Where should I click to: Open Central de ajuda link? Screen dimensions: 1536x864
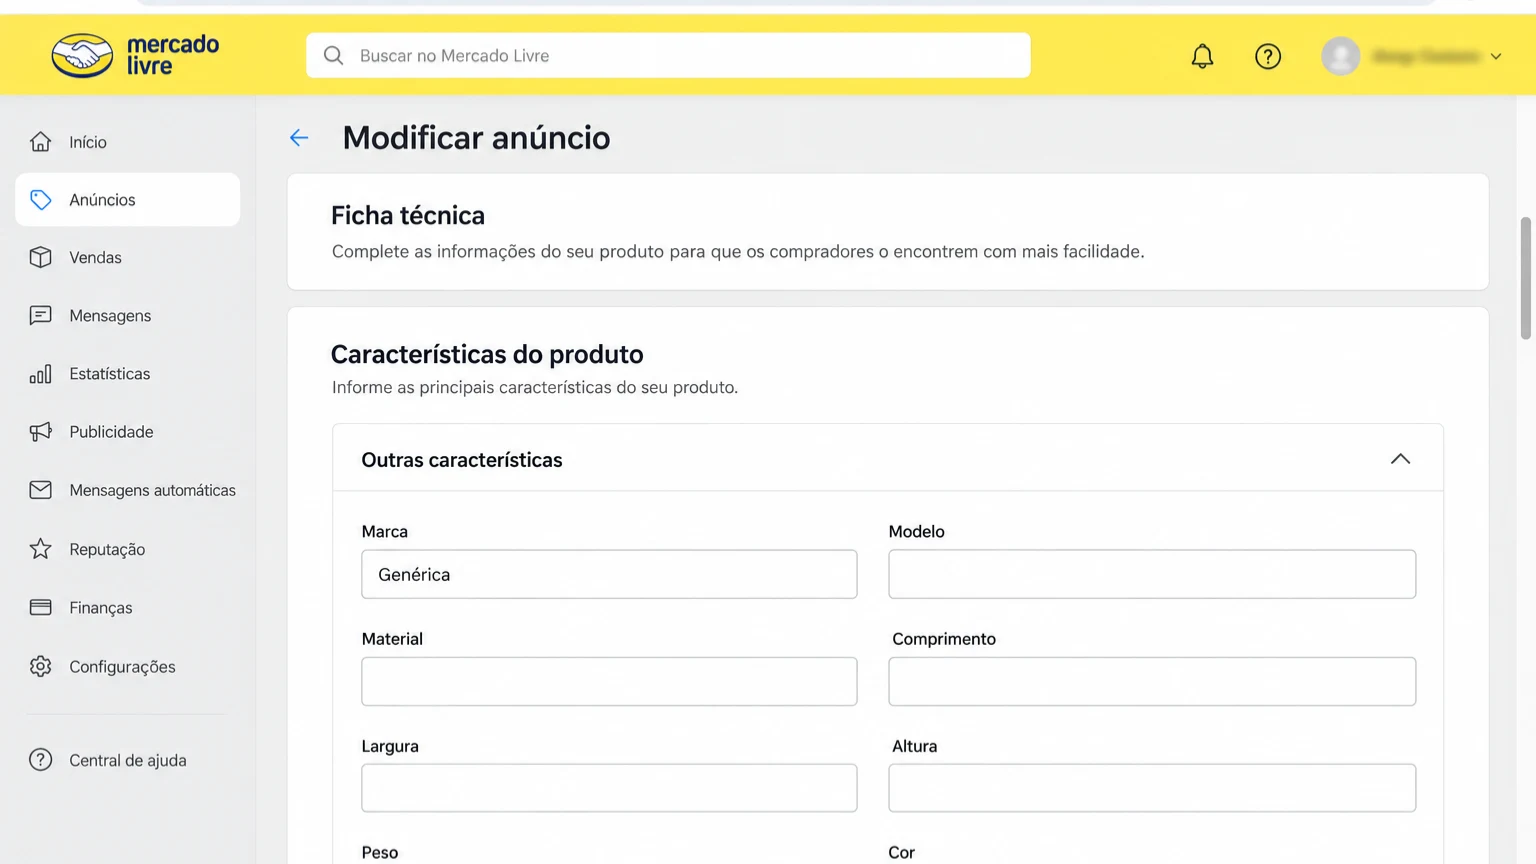[x=128, y=760]
